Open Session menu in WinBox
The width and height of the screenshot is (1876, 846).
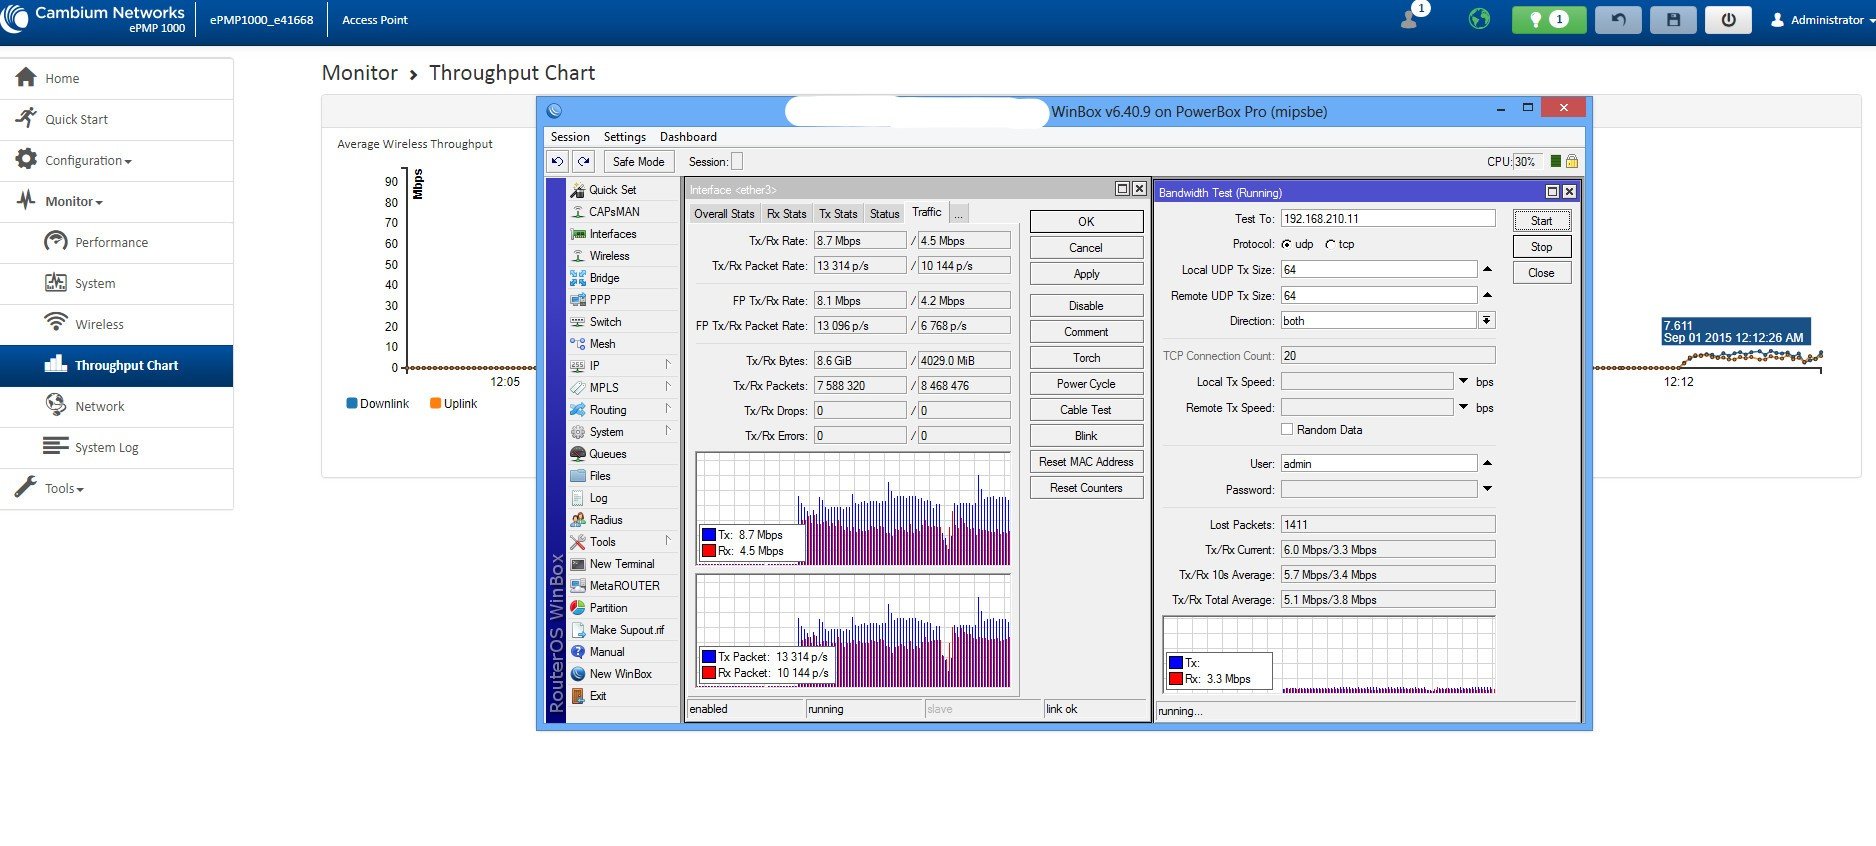pos(570,137)
